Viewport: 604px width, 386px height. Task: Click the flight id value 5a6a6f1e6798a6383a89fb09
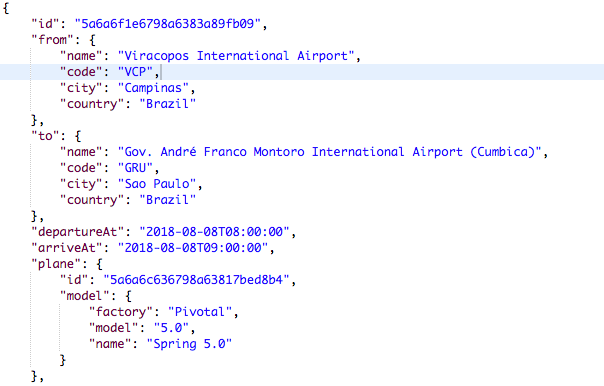[168, 24]
